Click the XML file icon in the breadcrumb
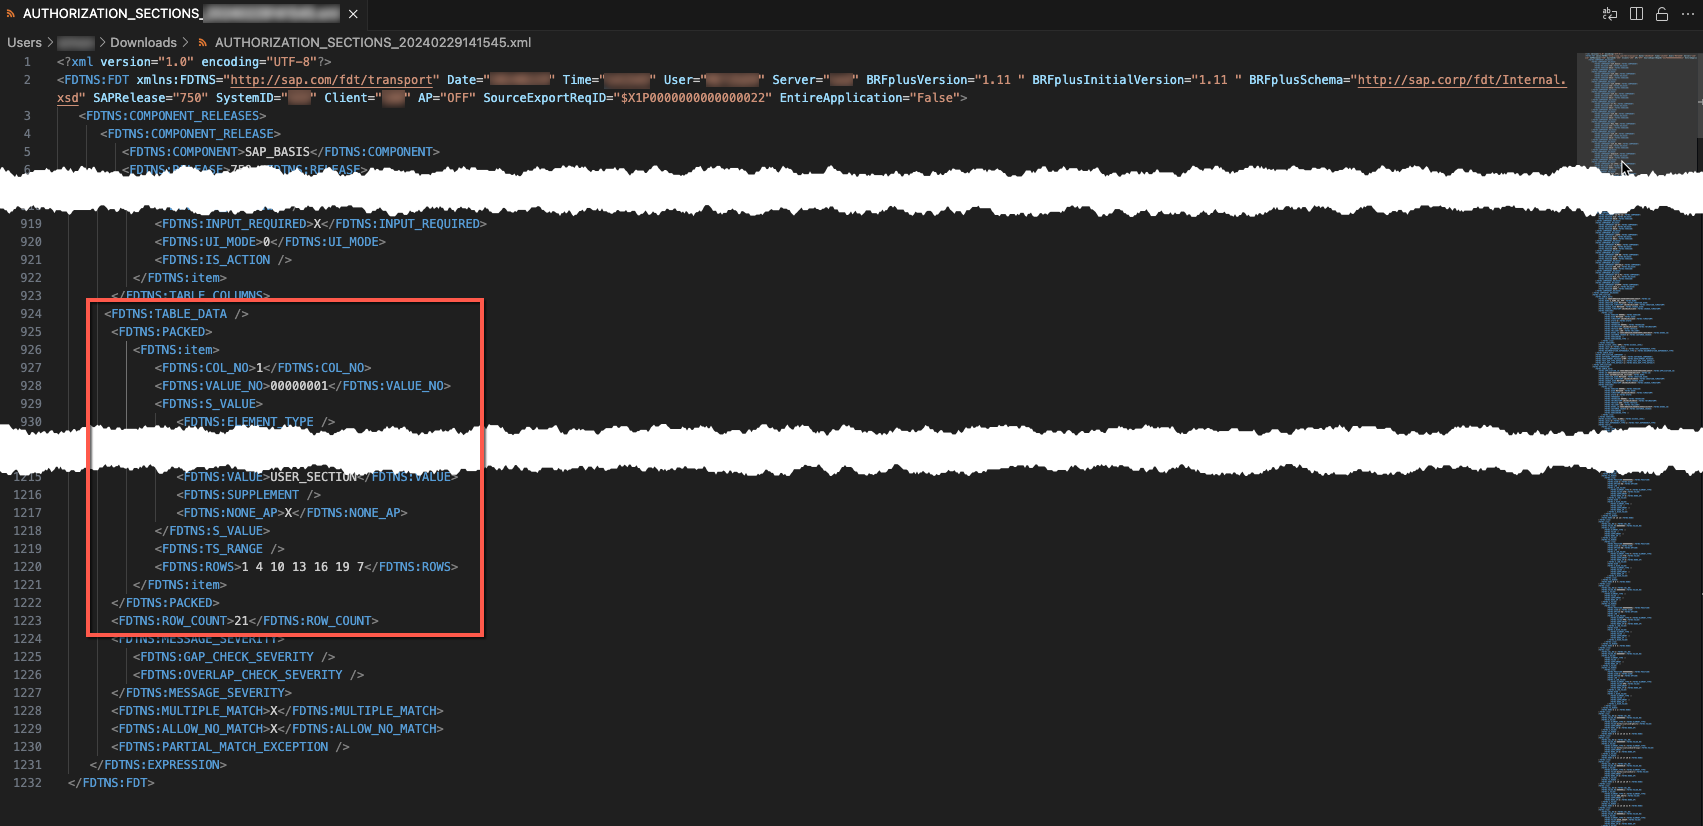This screenshot has width=1703, height=826. 203,43
